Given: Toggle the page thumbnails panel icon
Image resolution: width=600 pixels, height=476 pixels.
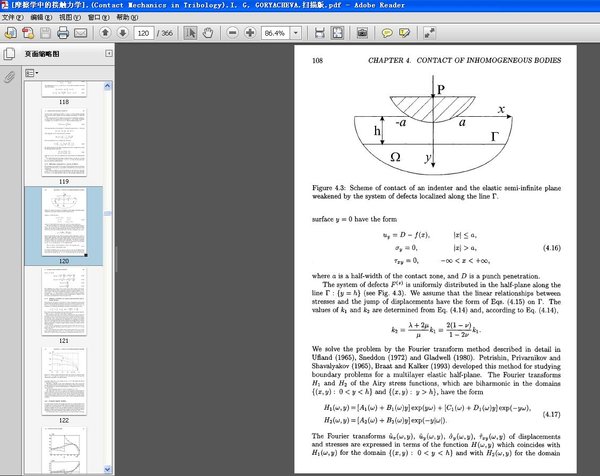Looking at the screenshot, I should pos(9,53).
